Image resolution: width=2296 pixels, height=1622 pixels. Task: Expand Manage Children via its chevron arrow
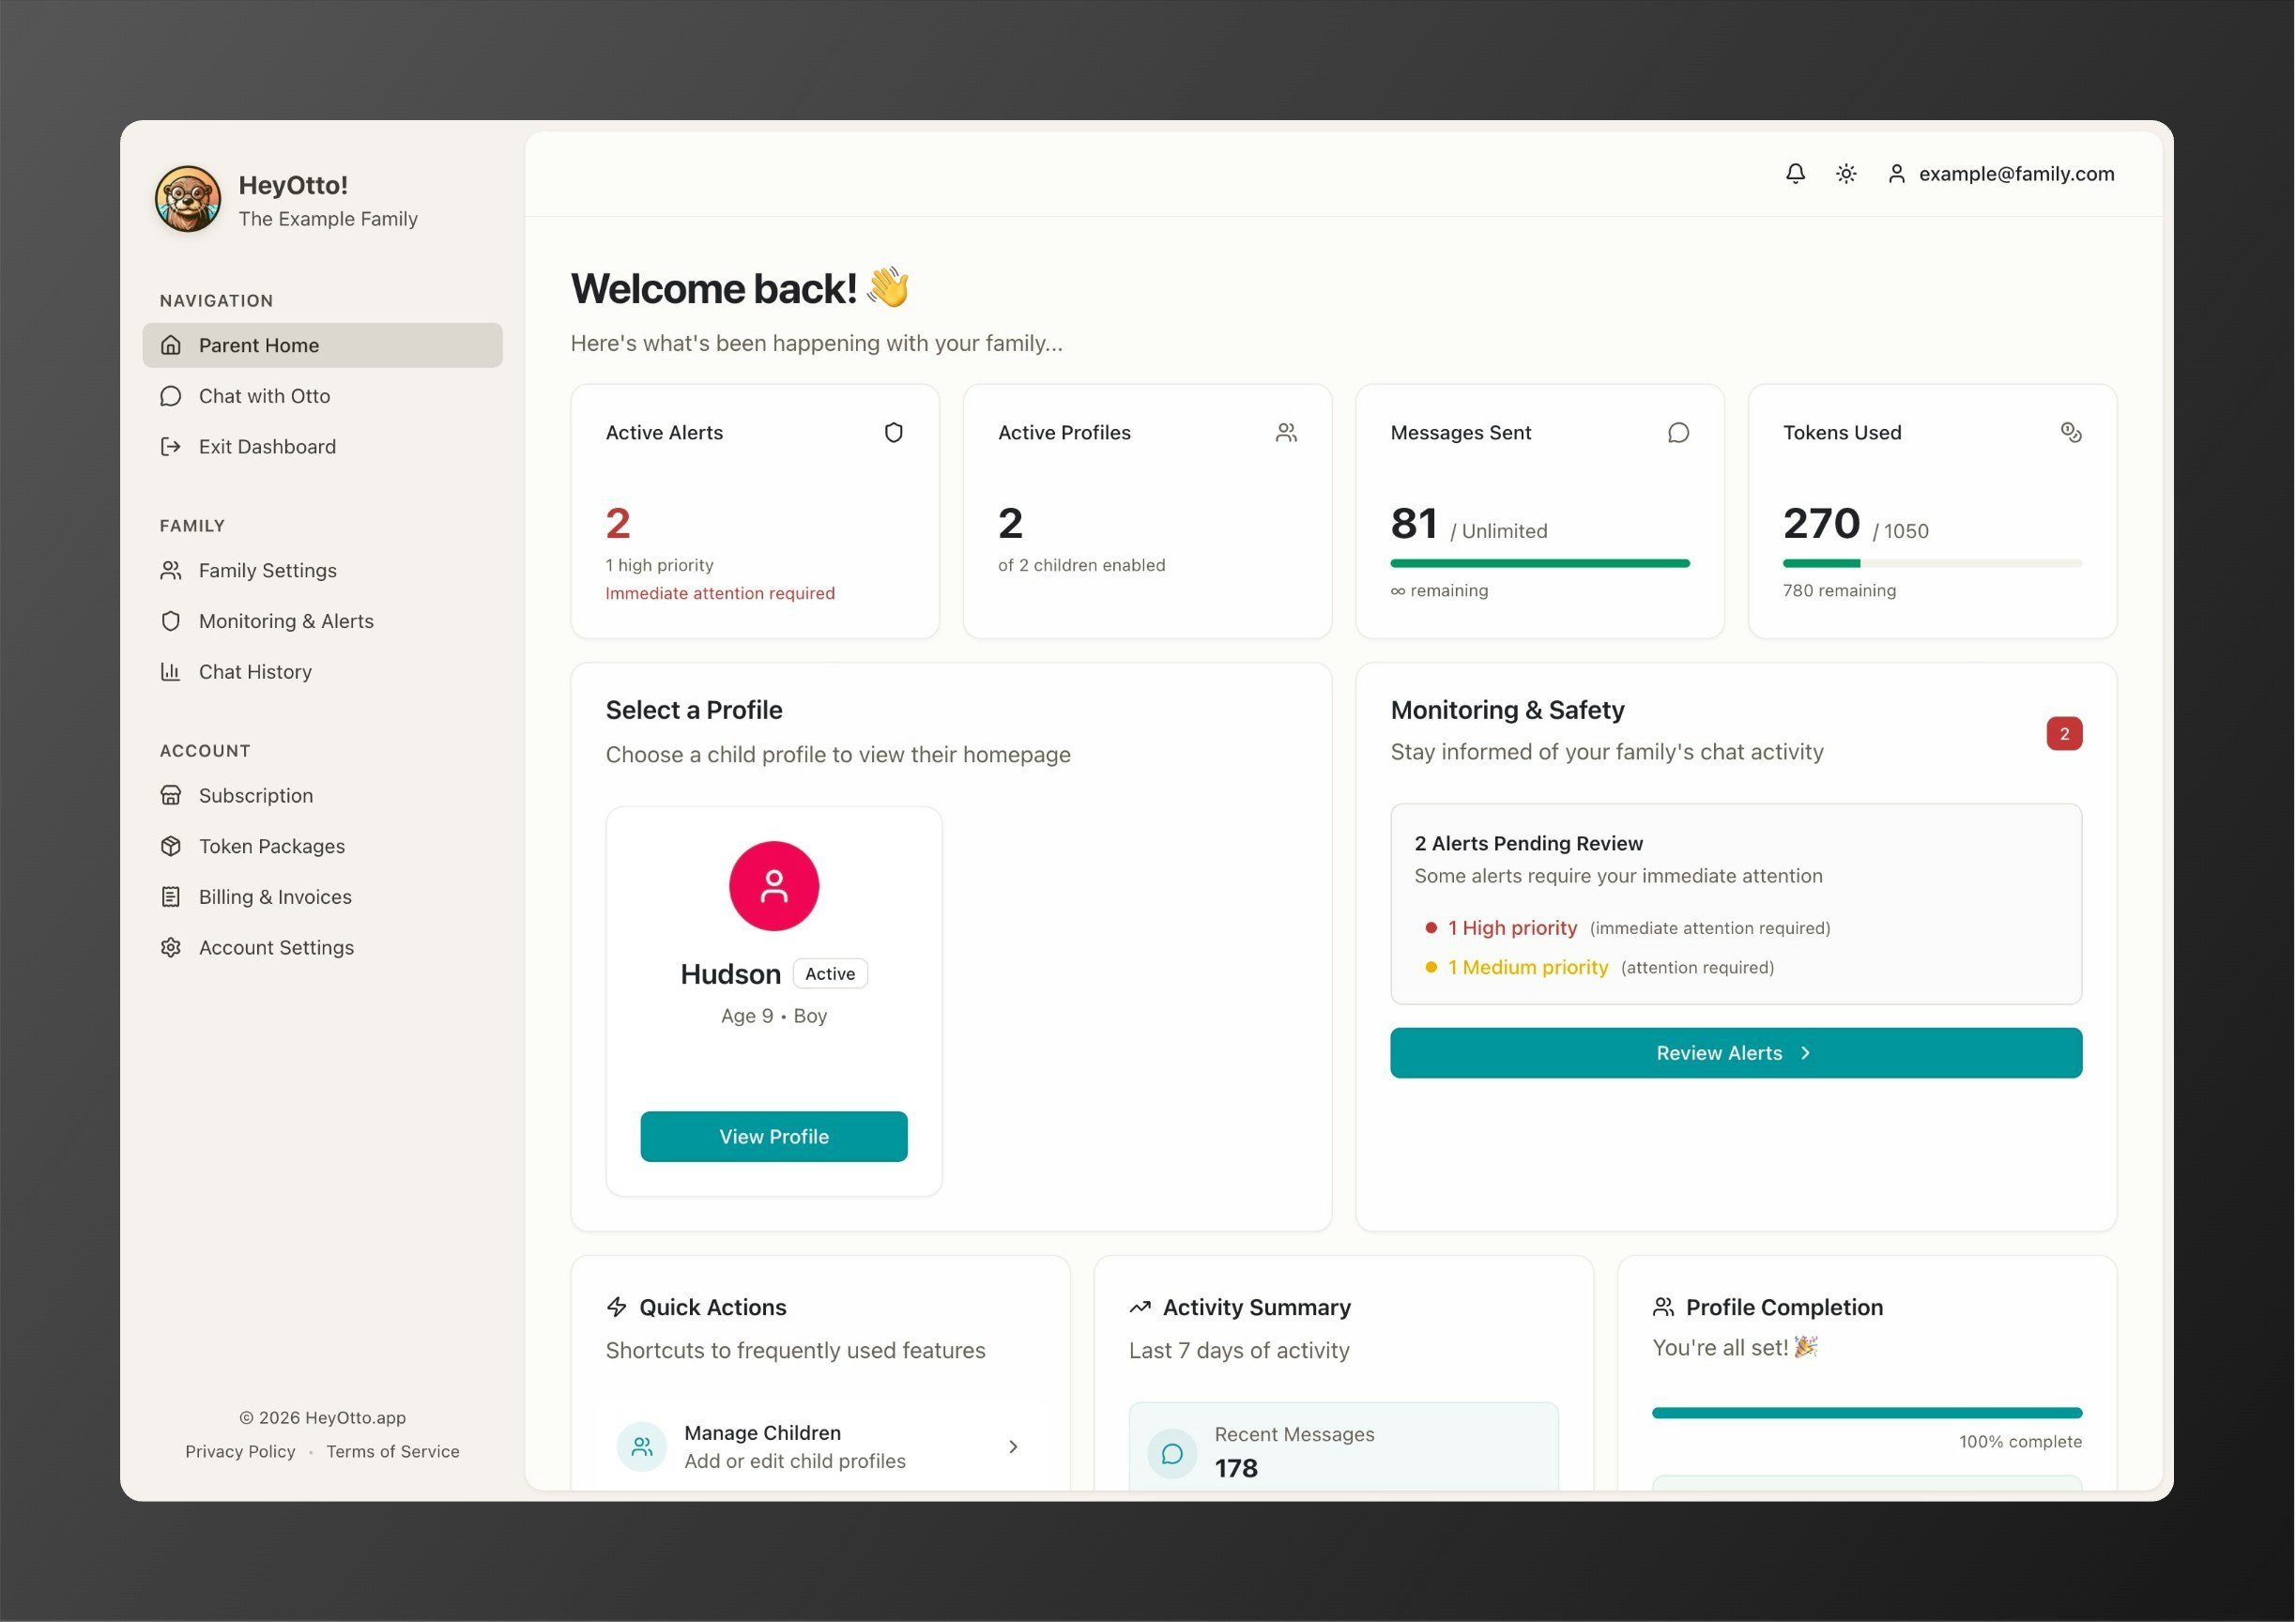(1013, 1446)
